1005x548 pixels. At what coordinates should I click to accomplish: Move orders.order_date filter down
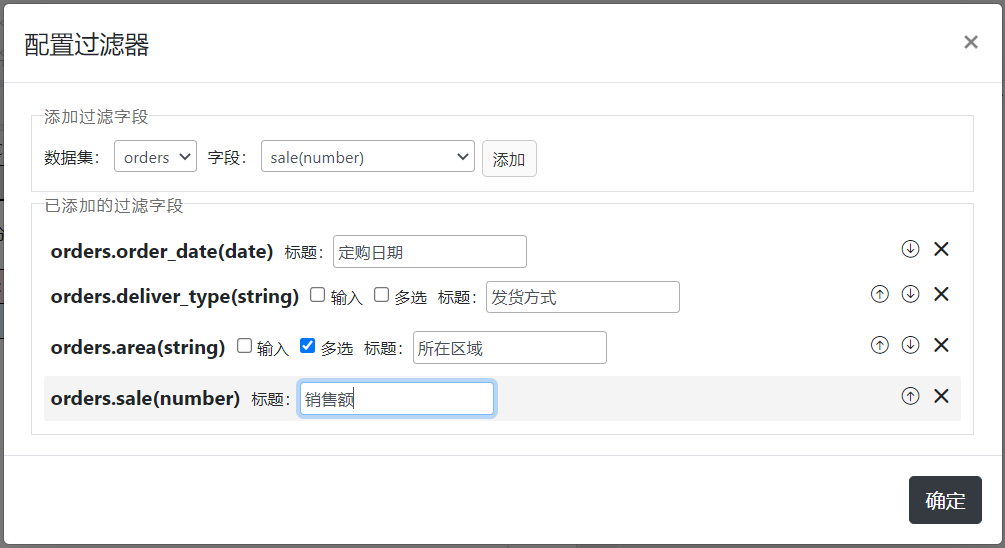pyautogui.click(x=910, y=249)
